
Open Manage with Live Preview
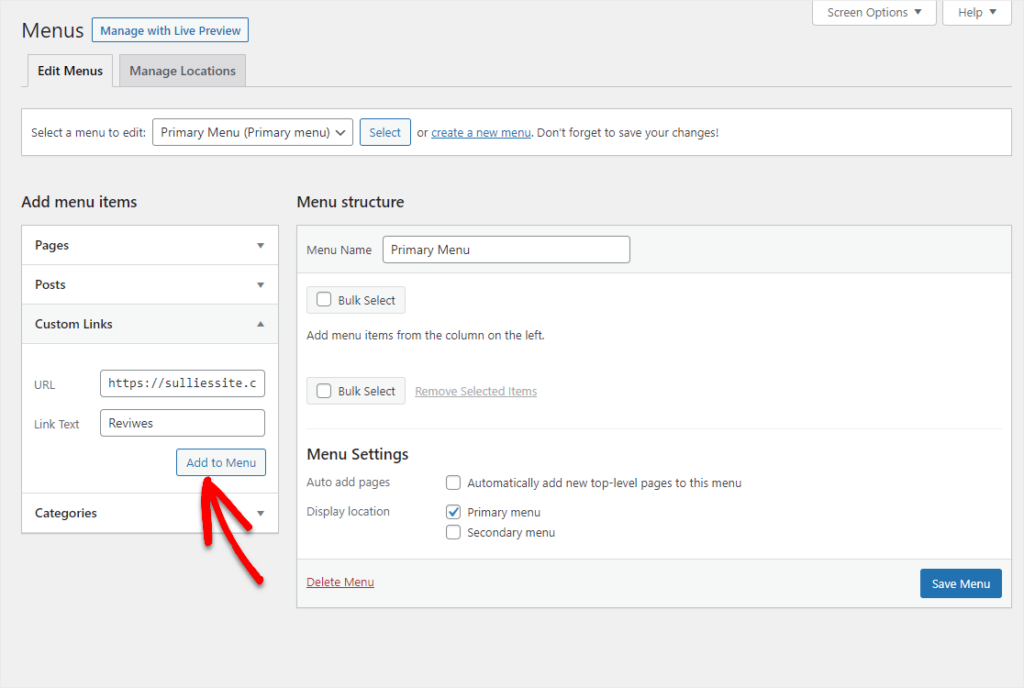[x=170, y=29]
